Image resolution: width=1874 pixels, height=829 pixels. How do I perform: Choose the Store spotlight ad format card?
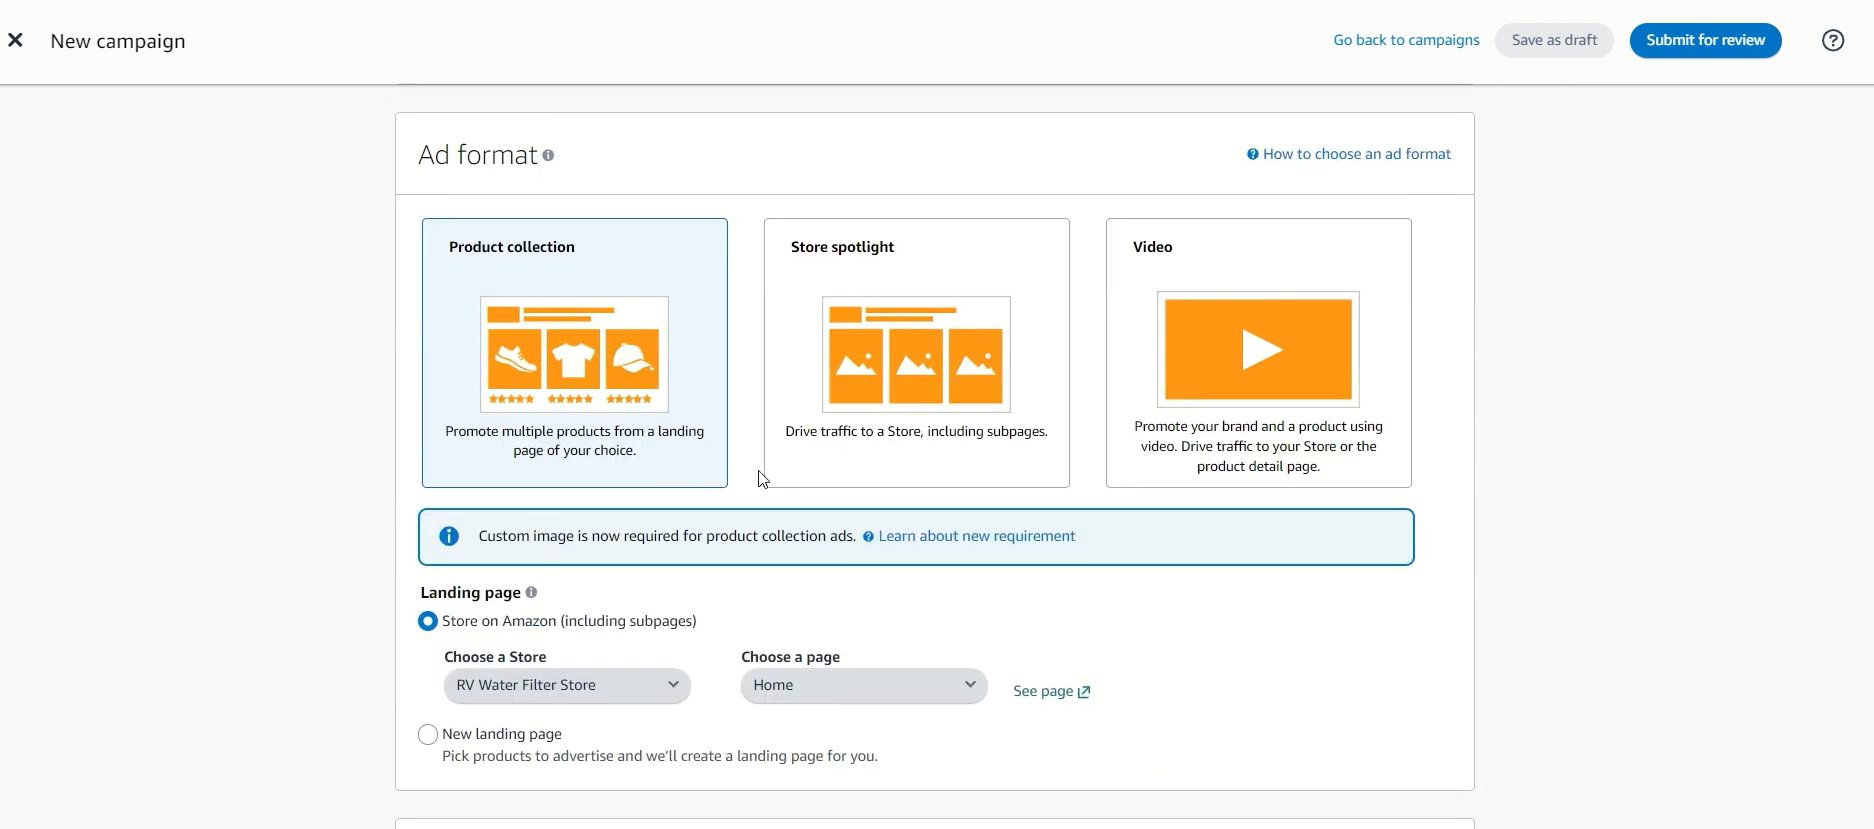click(916, 353)
